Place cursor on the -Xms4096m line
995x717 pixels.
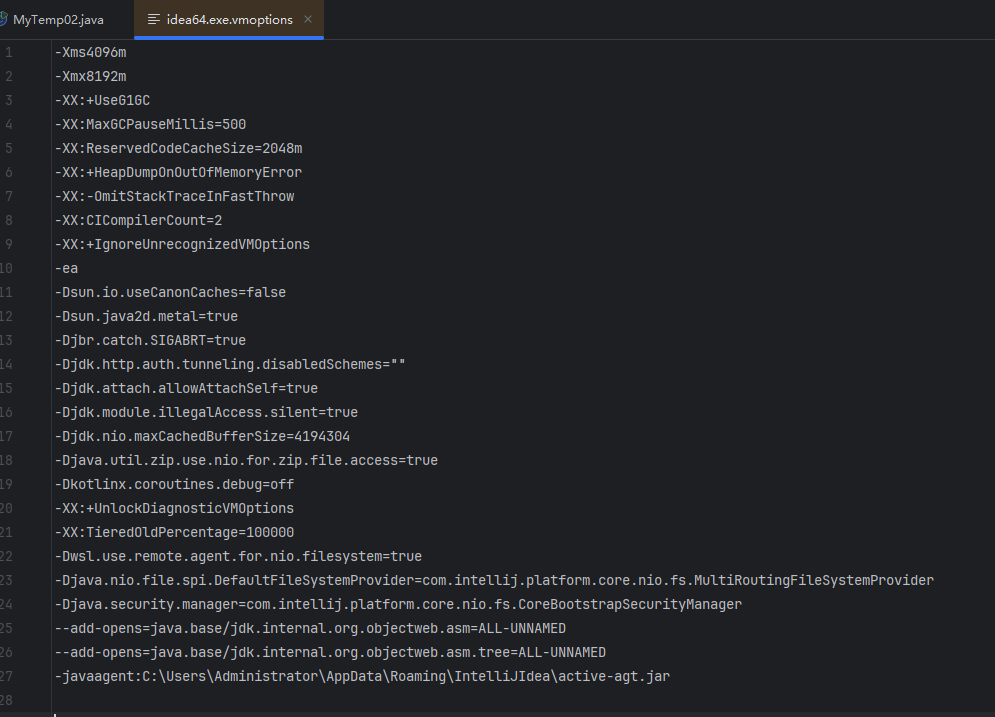pyautogui.click(x=91, y=52)
